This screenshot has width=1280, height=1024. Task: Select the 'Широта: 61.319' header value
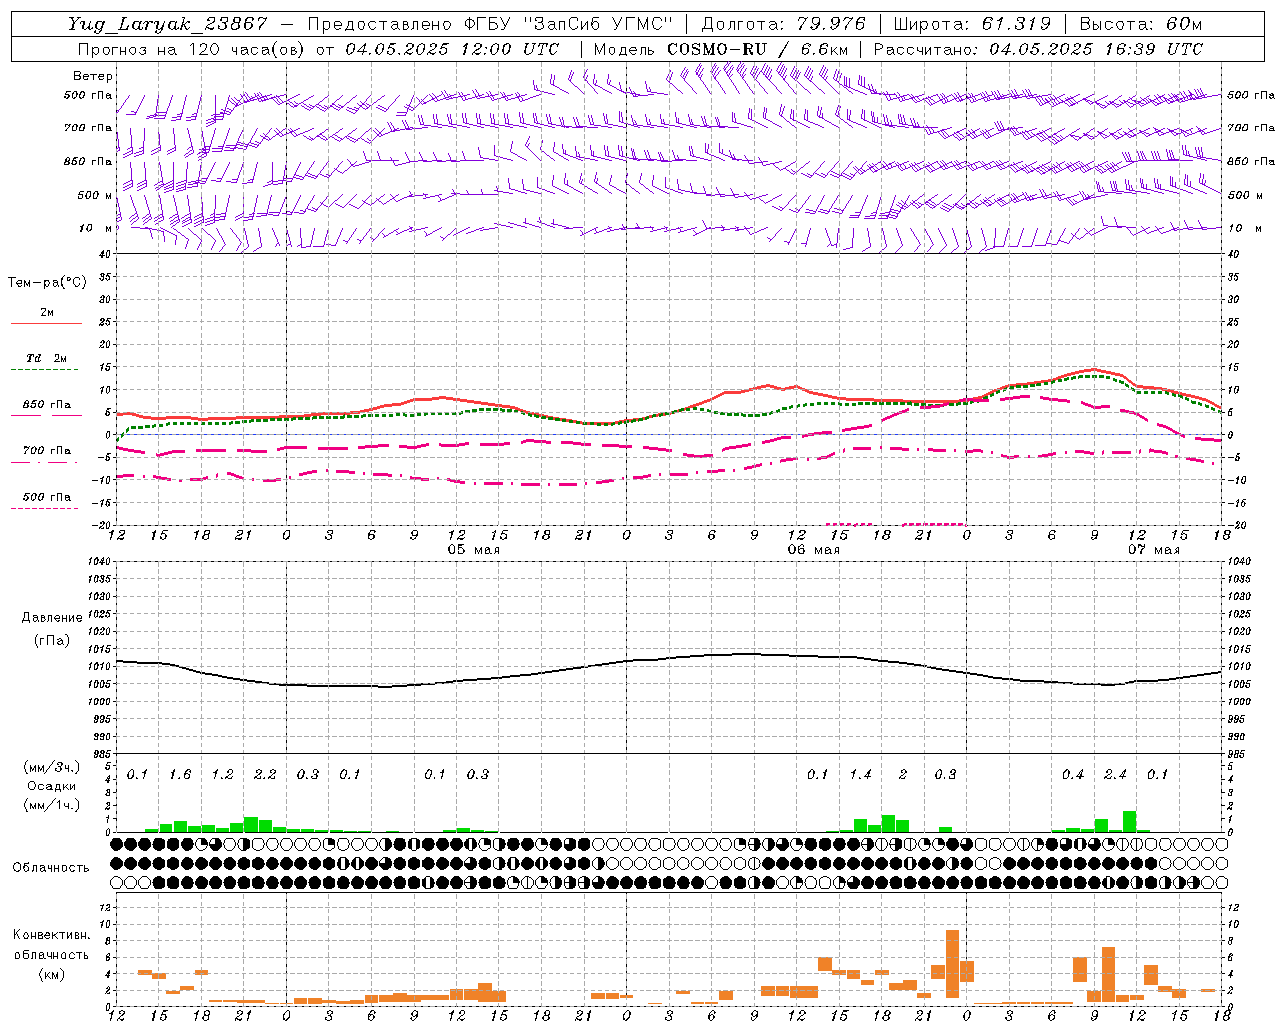point(972,24)
